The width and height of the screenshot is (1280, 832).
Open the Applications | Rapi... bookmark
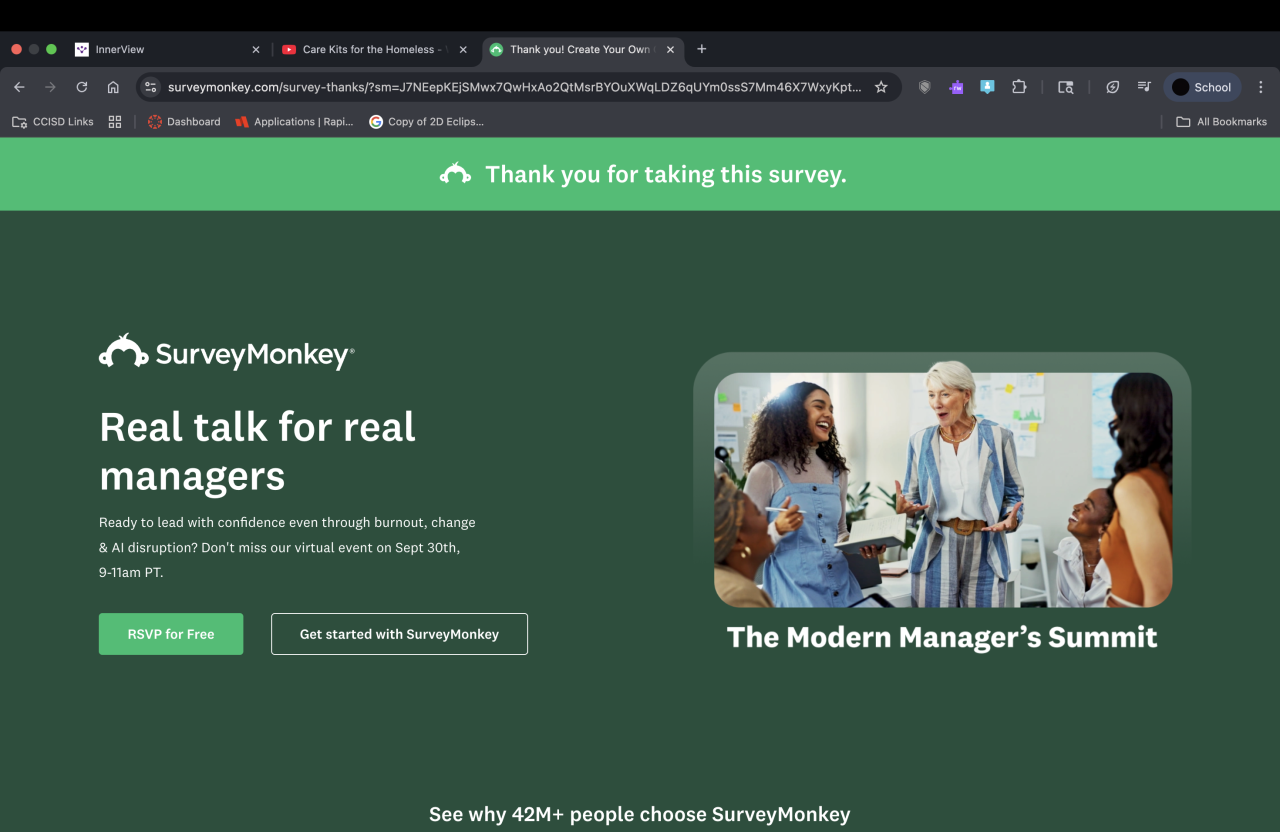(294, 122)
